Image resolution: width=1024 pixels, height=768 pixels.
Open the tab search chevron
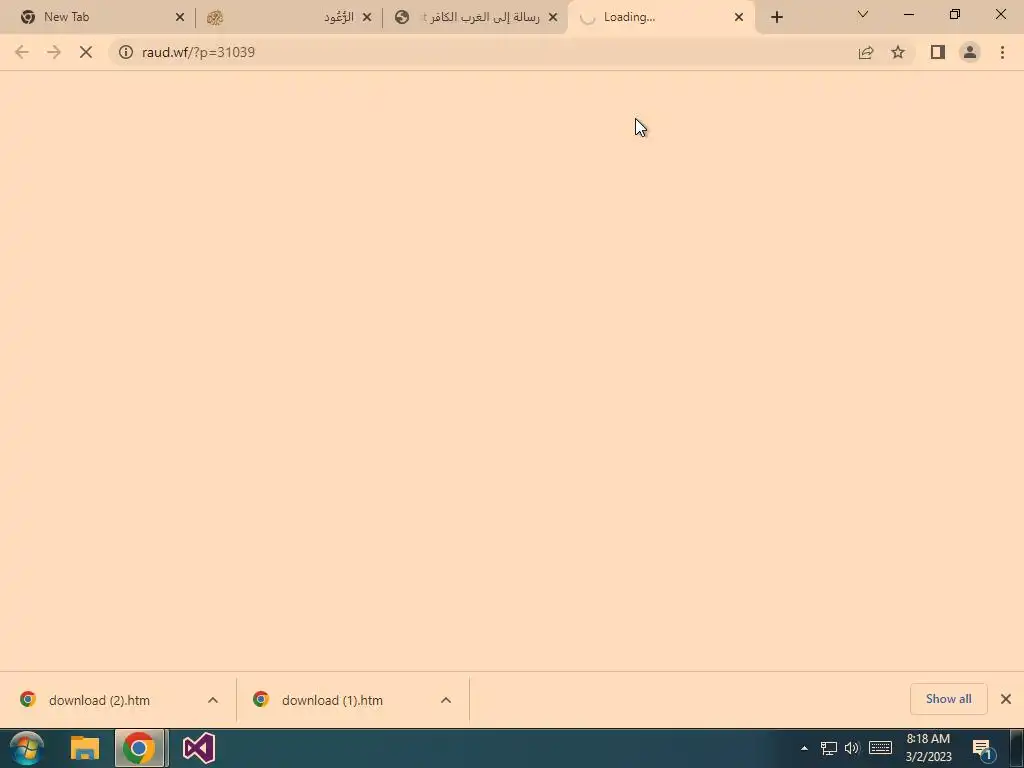point(863,14)
